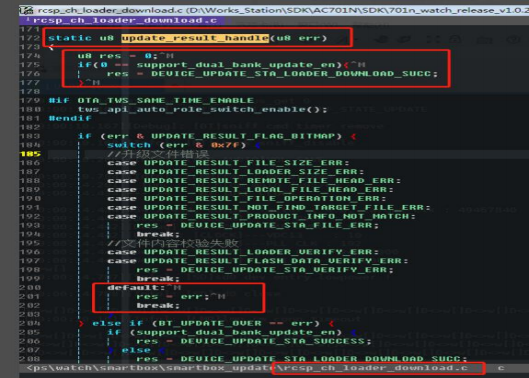Click the 'c' filetype indicator in status line

501,368
